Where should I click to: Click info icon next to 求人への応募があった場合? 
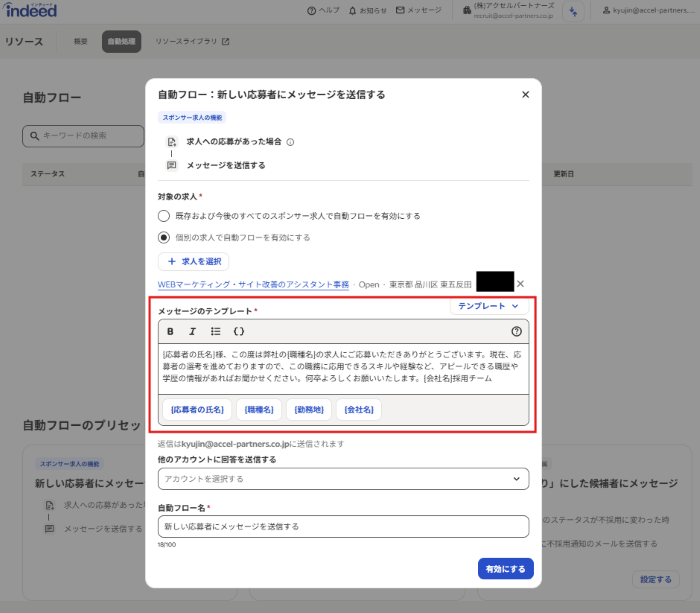click(290, 142)
